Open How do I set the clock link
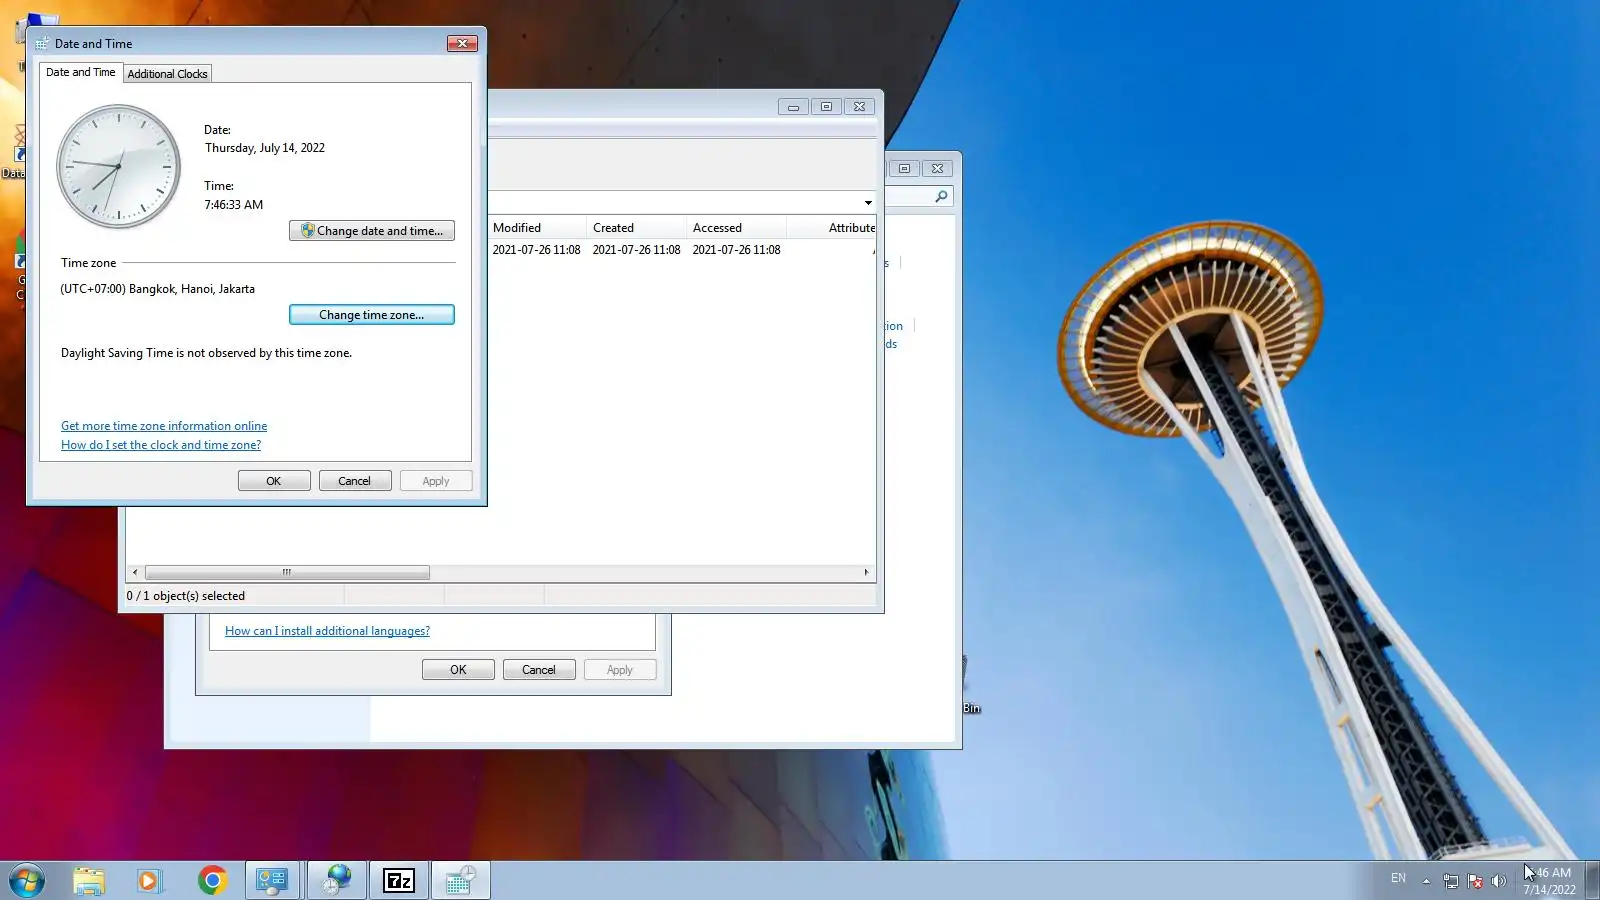Image resolution: width=1600 pixels, height=900 pixels. coord(161,445)
